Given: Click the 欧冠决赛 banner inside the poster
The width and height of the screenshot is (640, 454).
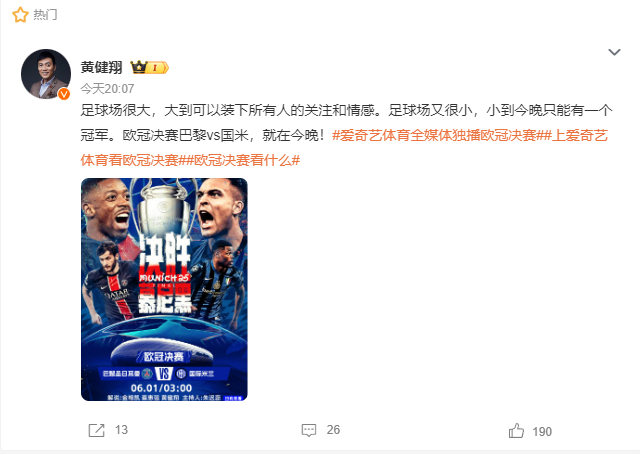Looking at the screenshot, I should [164, 357].
